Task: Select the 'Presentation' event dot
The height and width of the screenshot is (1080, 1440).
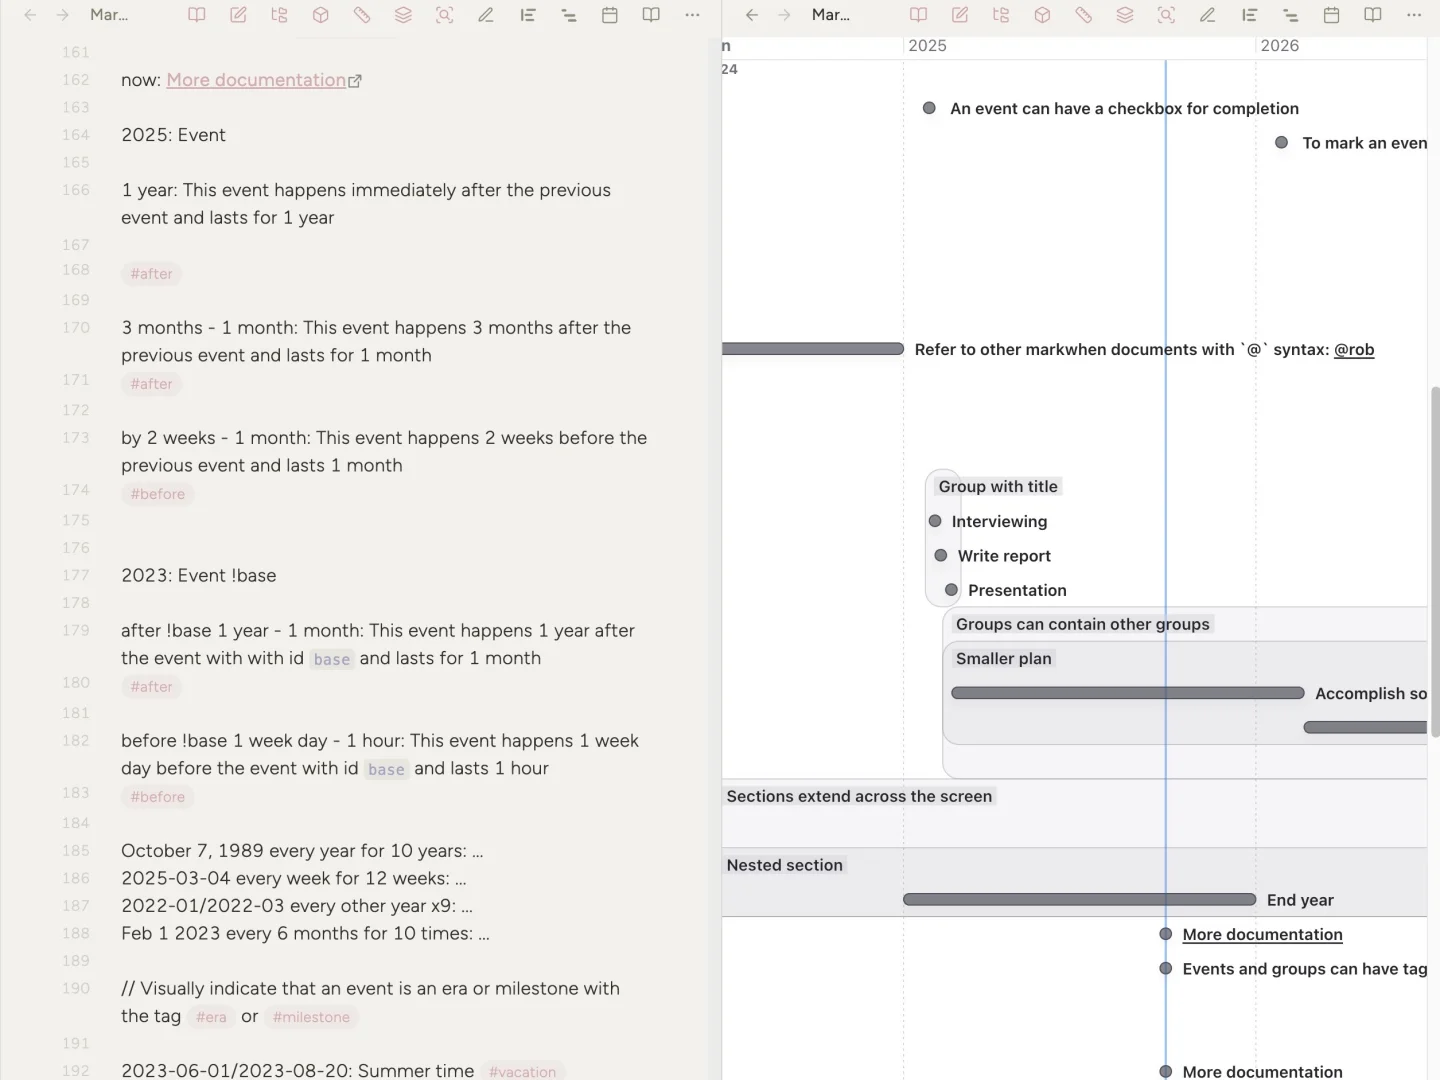Action: click(x=951, y=590)
